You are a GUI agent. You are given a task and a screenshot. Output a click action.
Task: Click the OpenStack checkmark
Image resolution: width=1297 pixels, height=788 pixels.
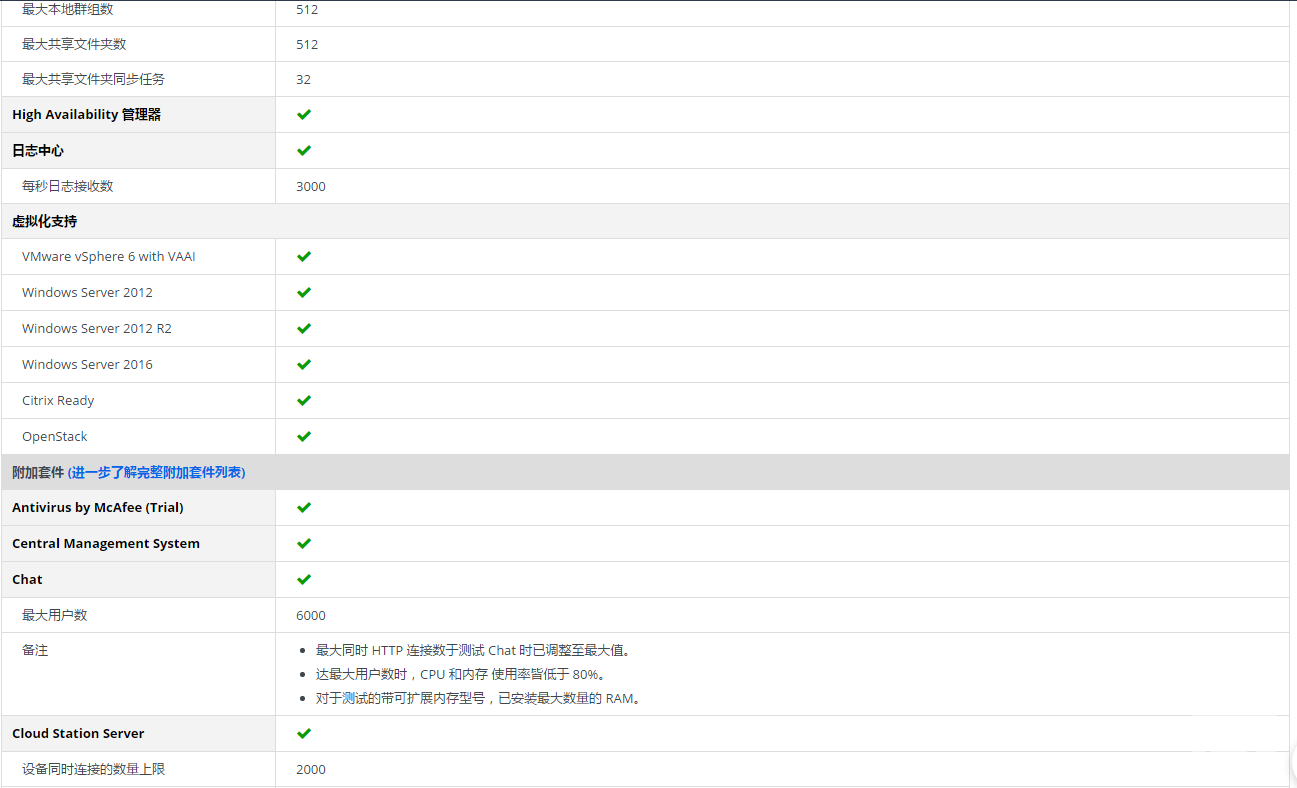coord(304,436)
